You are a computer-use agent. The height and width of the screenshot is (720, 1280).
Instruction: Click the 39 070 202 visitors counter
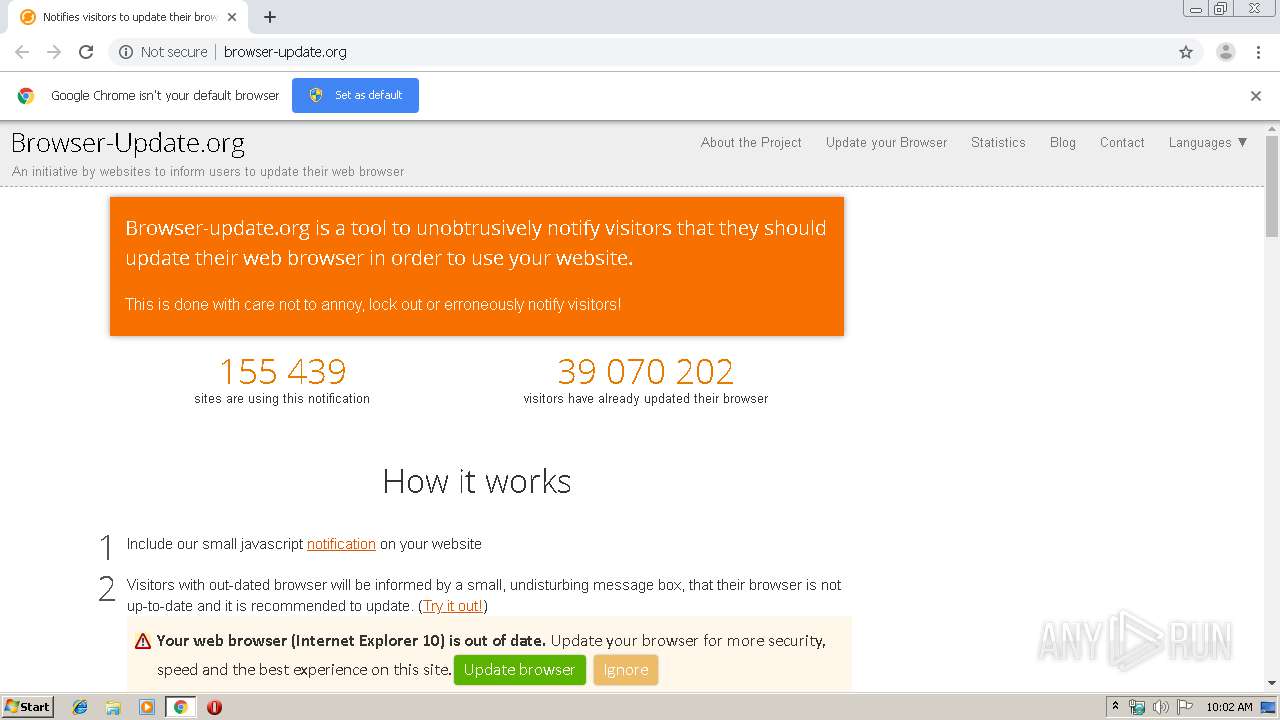646,372
